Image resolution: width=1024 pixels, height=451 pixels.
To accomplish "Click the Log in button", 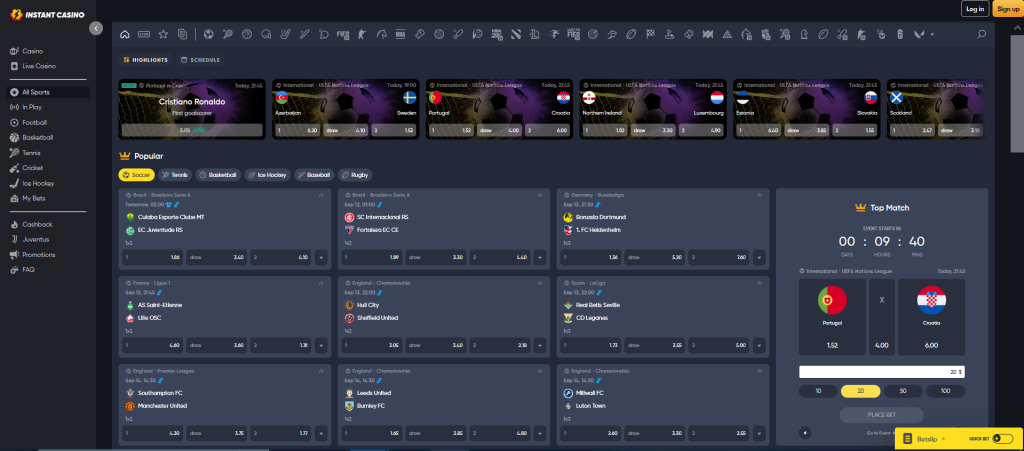I will [x=975, y=9].
